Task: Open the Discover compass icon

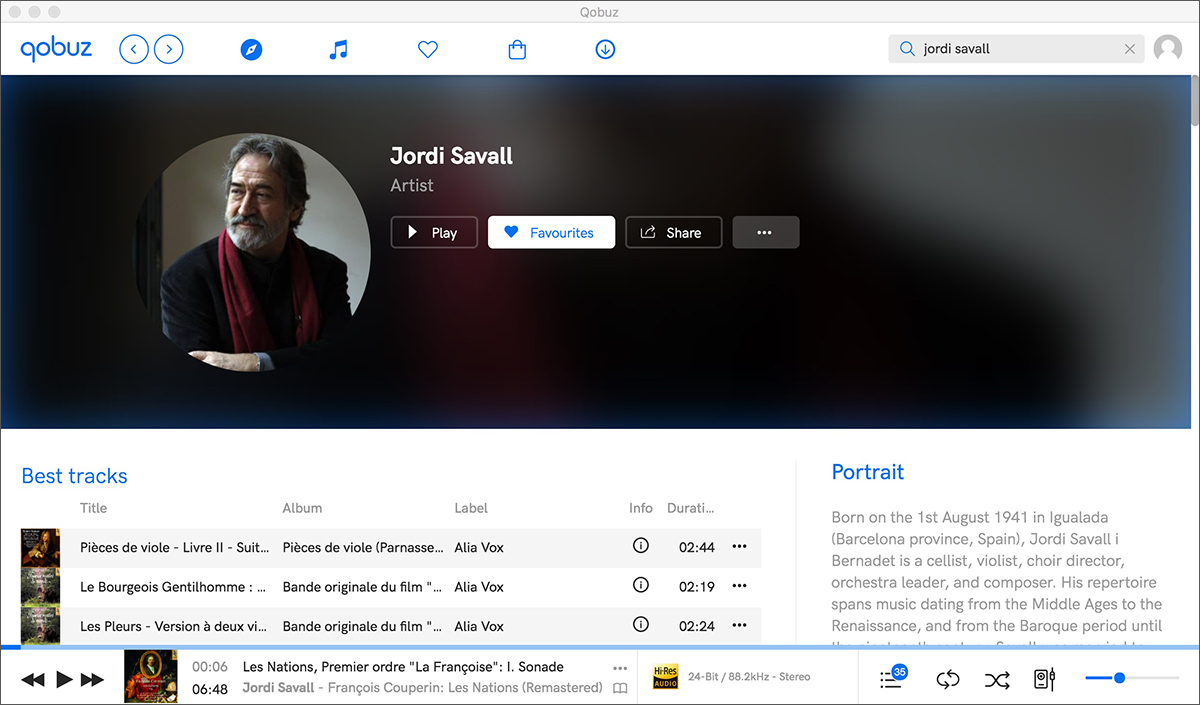Action: point(252,49)
